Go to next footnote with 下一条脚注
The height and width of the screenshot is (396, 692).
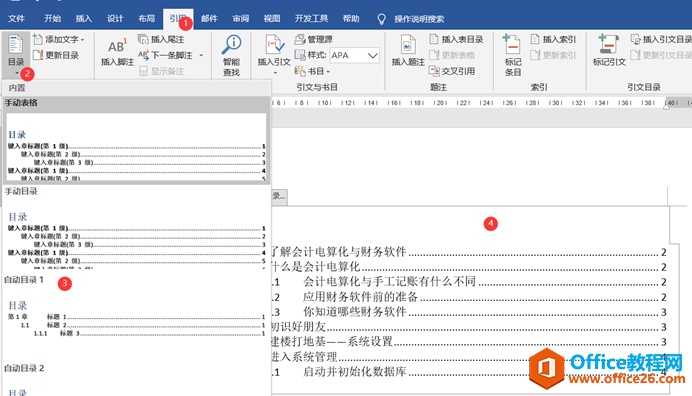tap(165, 55)
